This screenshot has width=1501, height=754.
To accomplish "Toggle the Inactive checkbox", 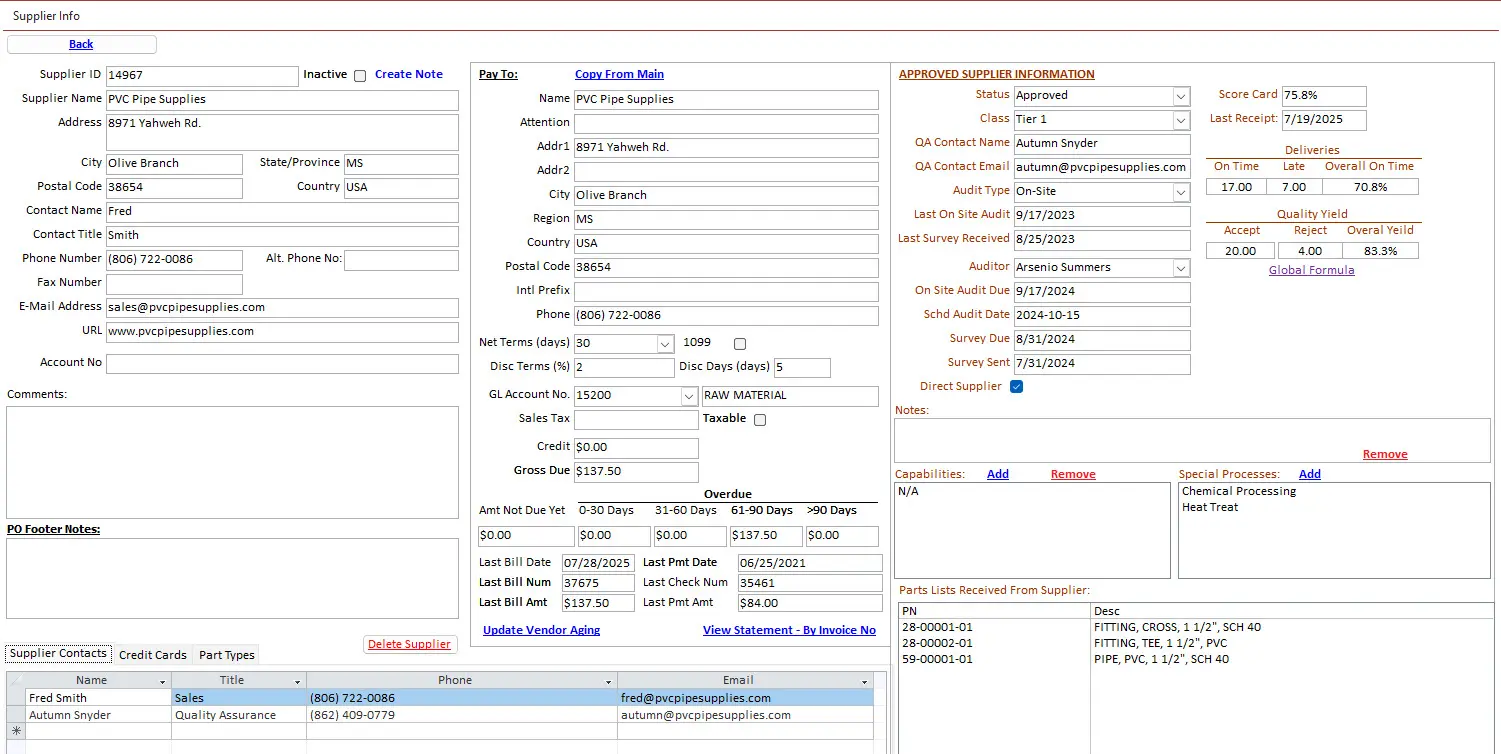I will pyautogui.click(x=360, y=75).
